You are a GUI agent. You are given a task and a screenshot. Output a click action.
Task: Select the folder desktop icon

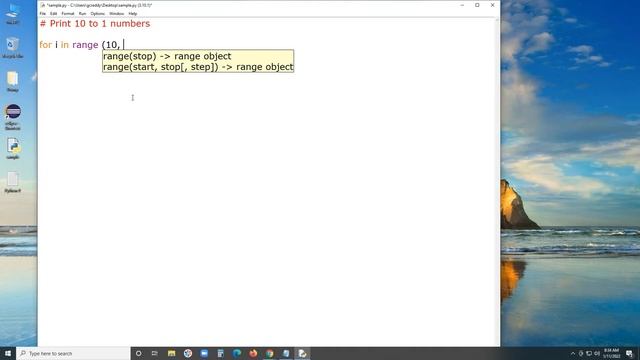[x=13, y=81]
